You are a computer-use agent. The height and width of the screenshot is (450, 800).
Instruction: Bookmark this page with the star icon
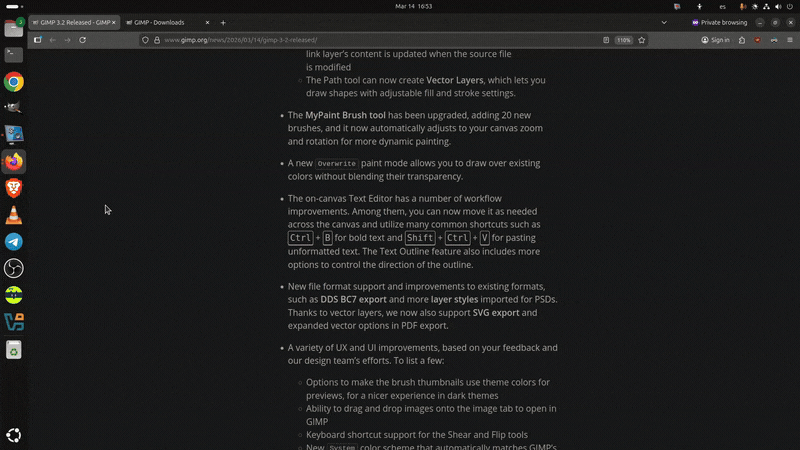(x=641, y=40)
